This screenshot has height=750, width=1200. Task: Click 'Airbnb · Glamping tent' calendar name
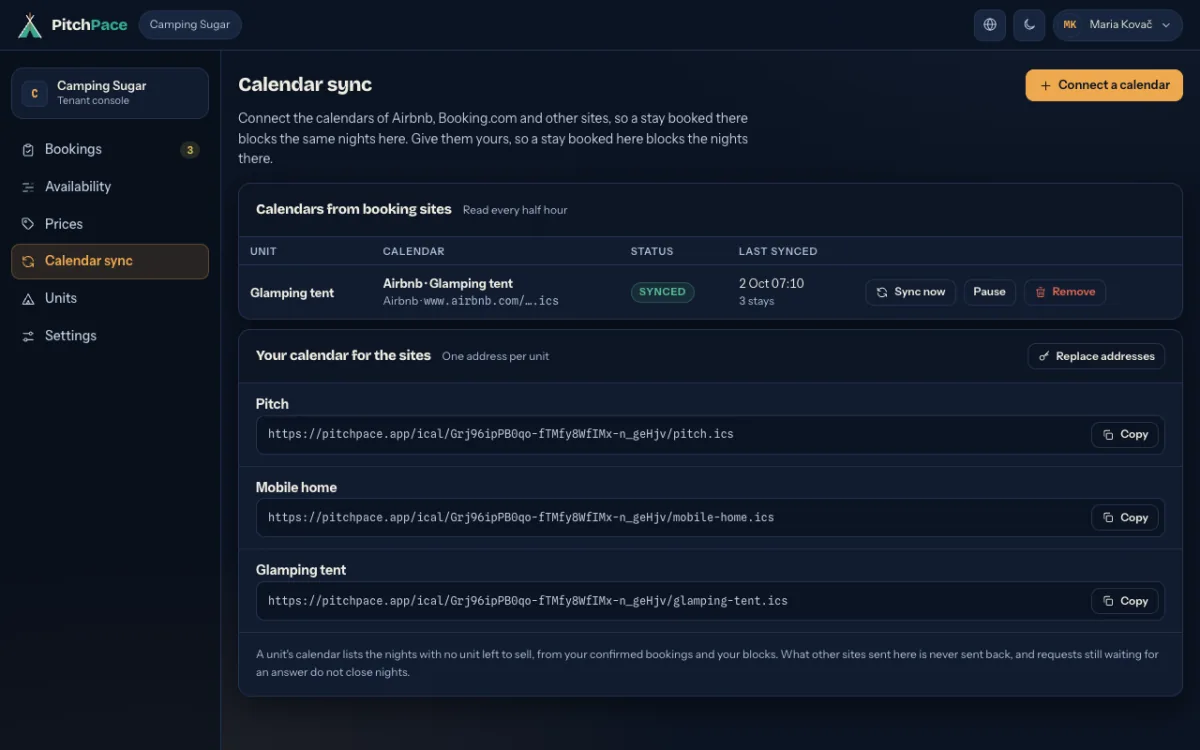[x=448, y=284]
